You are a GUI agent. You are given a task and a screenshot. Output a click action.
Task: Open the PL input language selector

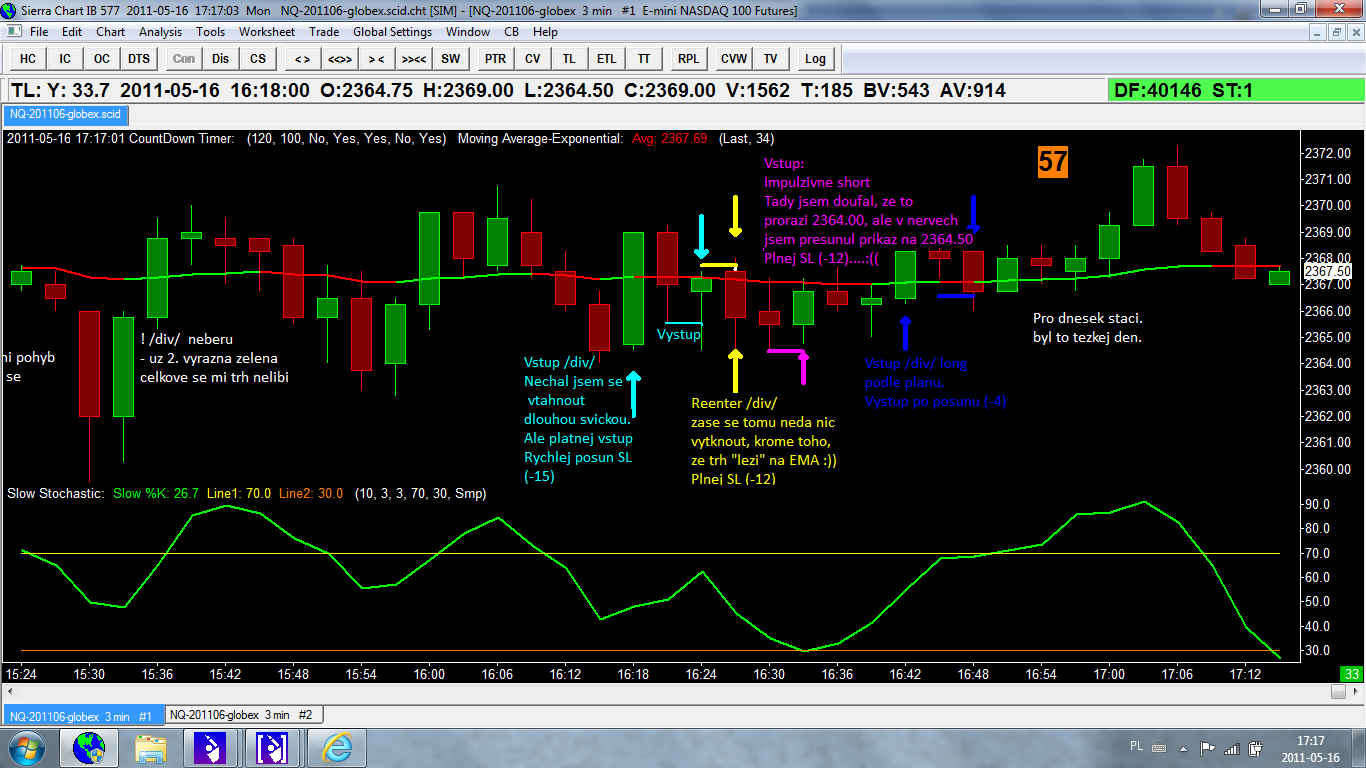pos(1136,746)
